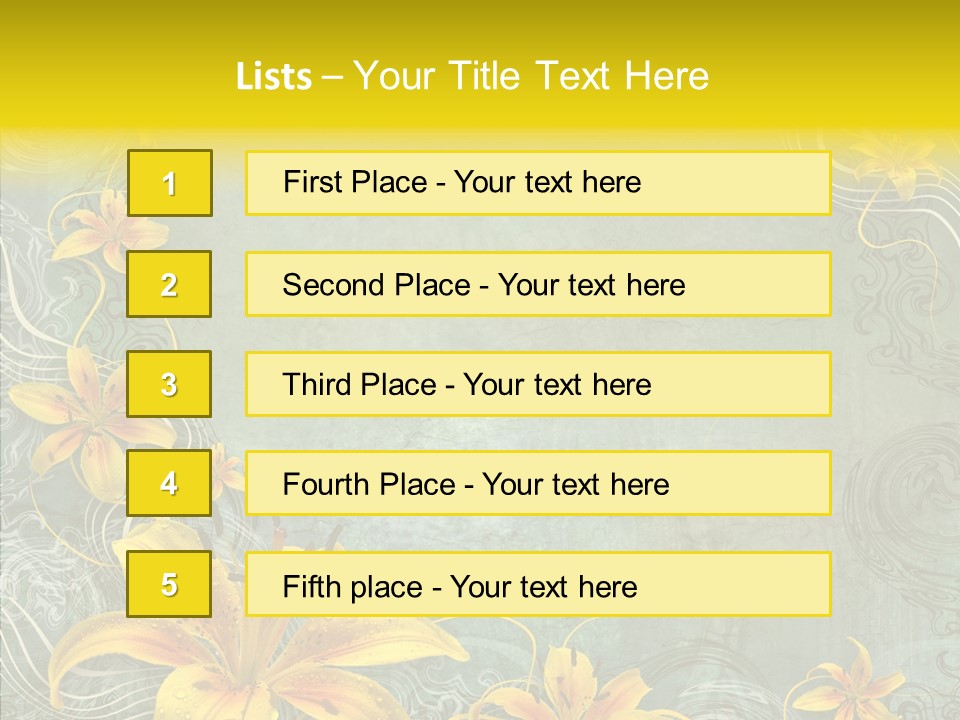Click the yellow number 1 box

(x=169, y=183)
